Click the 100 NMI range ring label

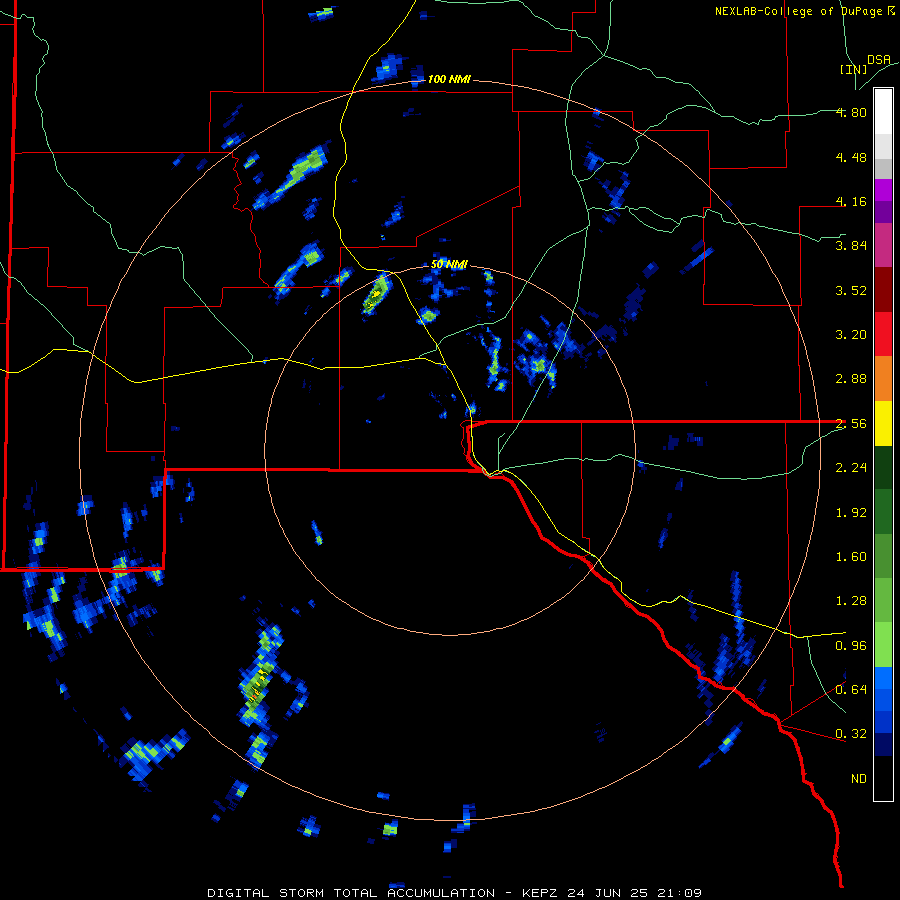[x=449, y=79]
